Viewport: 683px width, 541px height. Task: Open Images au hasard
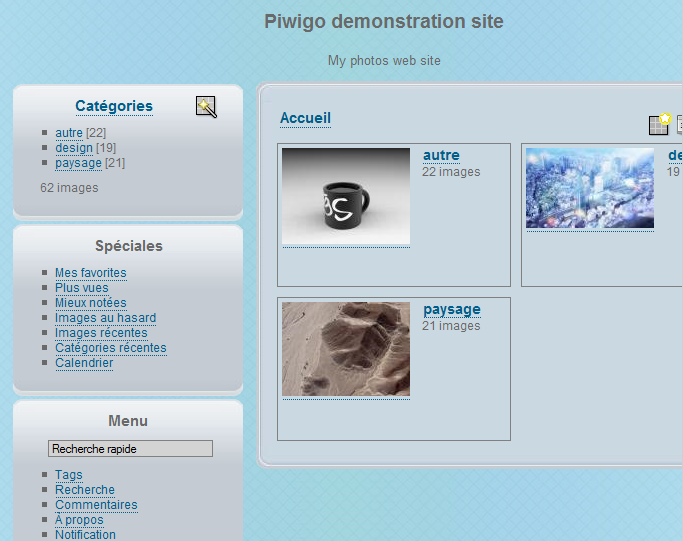105,318
